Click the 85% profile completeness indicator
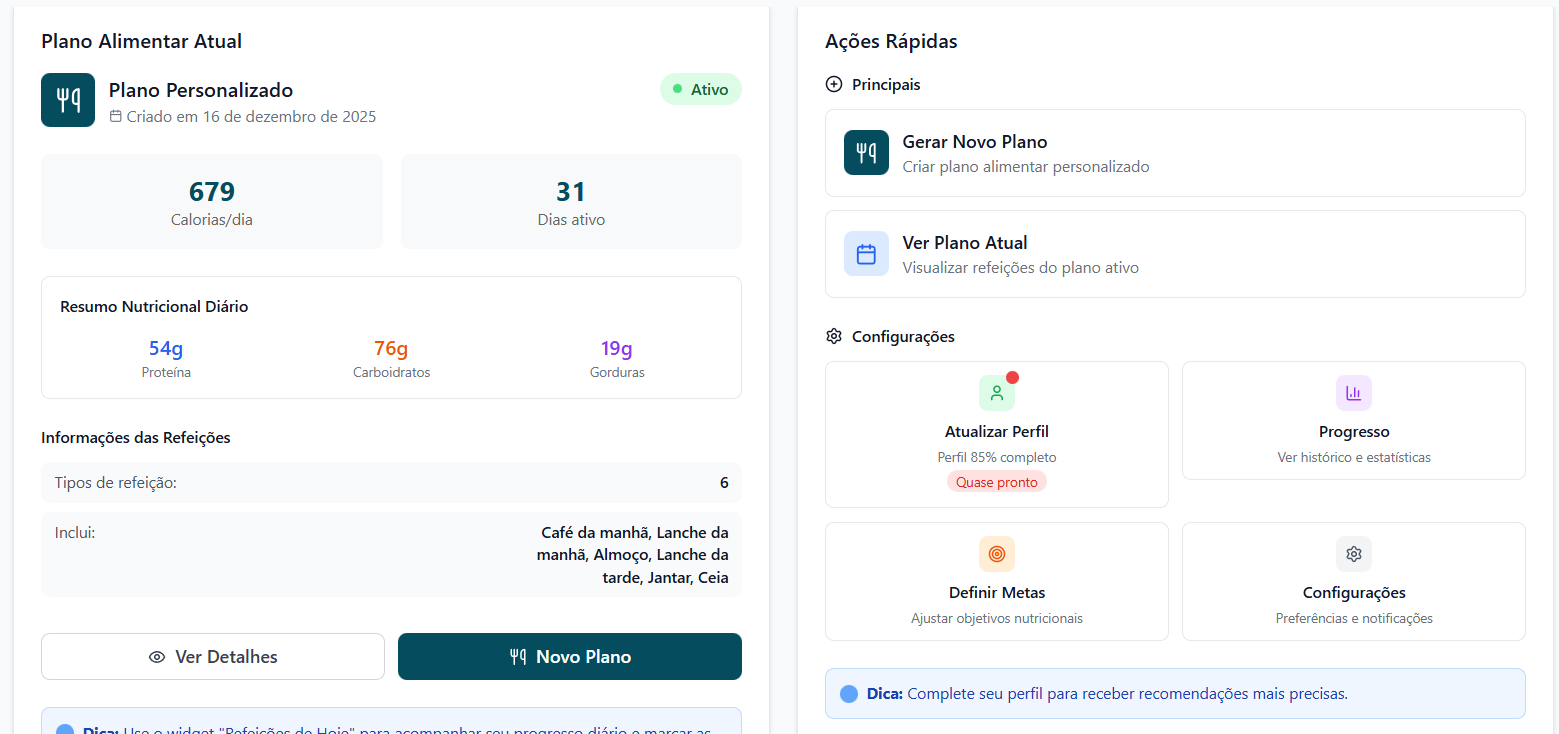This screenshot has width=1559, height=734. (996, 457)
